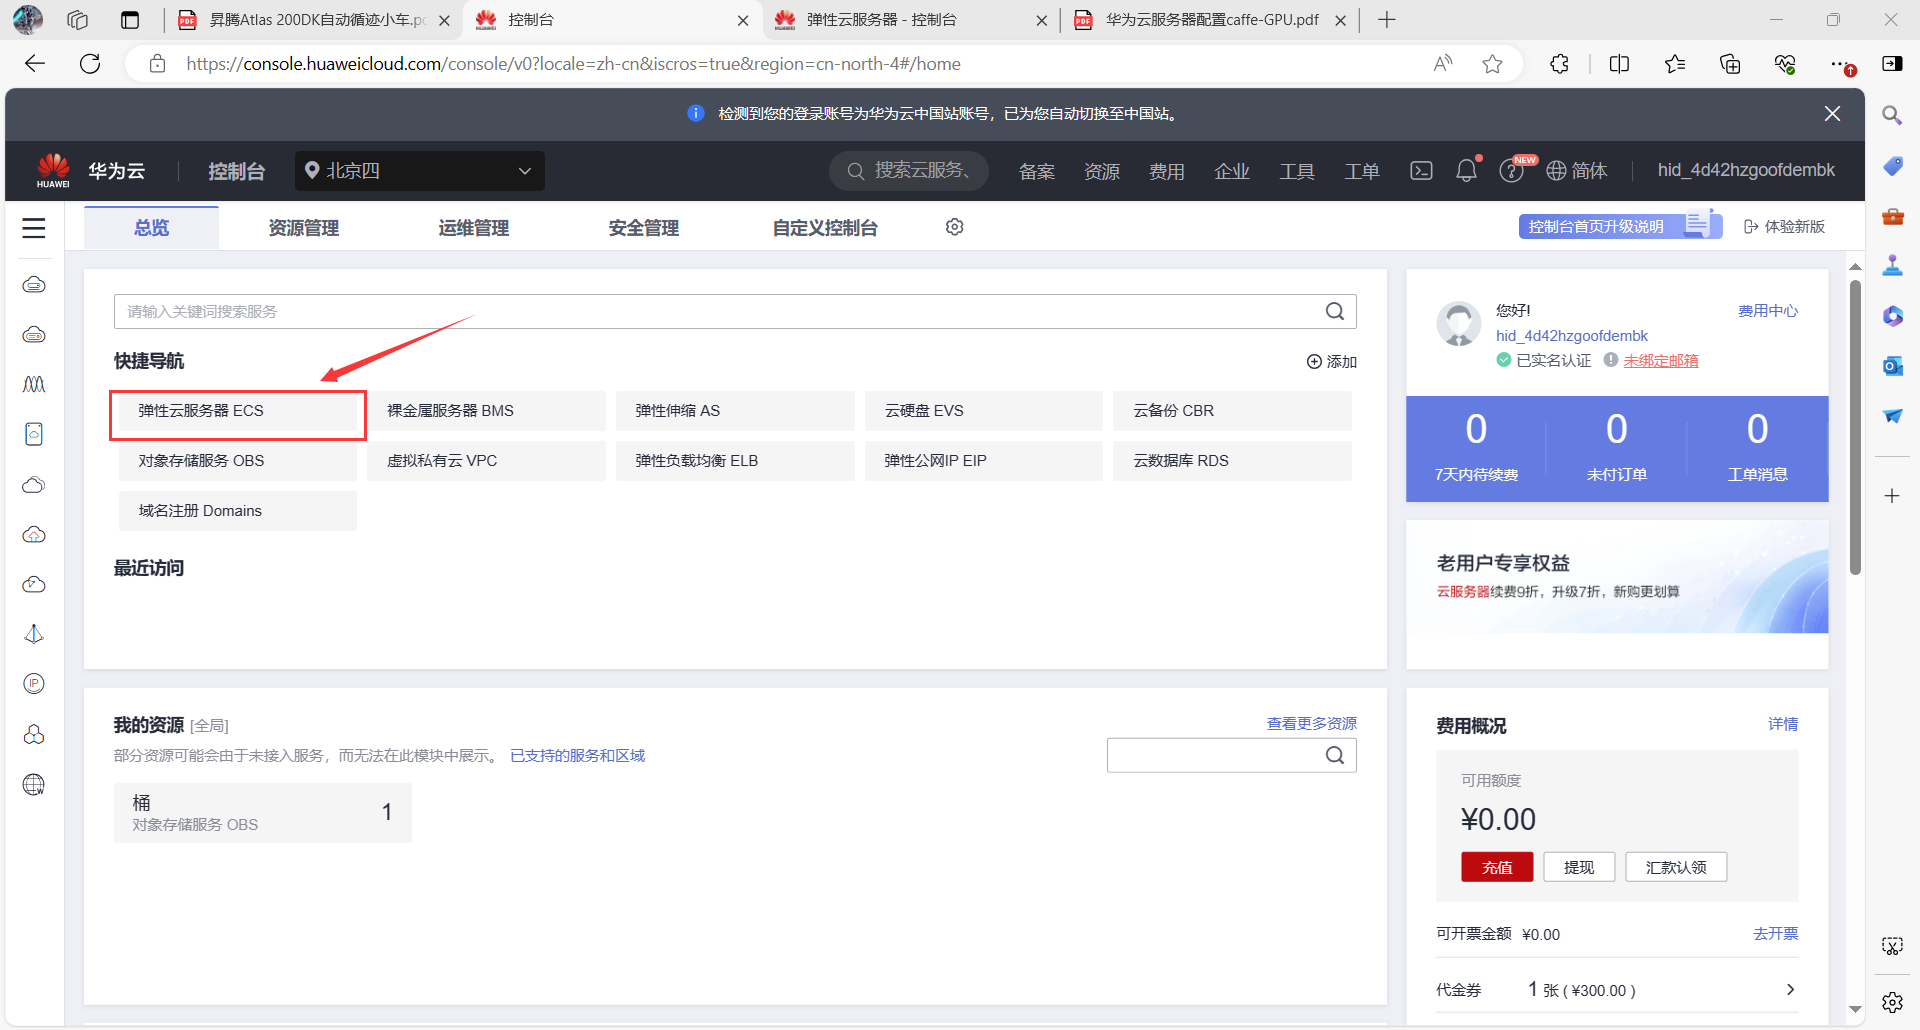Click the red 充值 recharge button
1920x1030 pixels.
(1497, 867)
